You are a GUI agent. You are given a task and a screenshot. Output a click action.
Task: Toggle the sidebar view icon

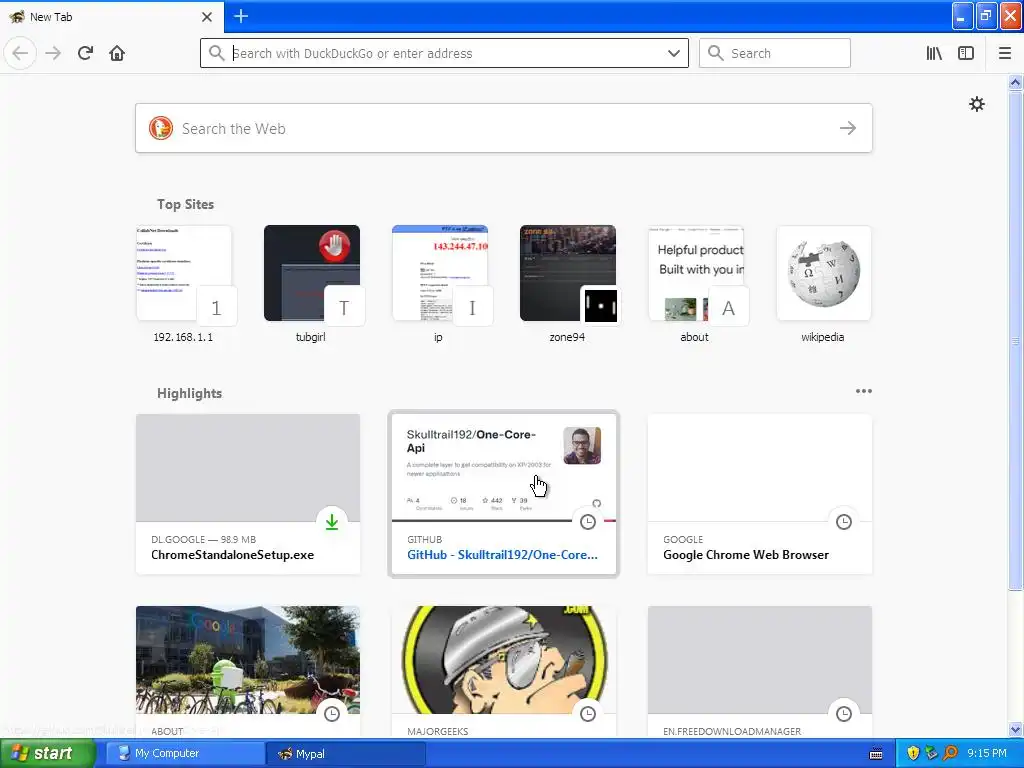[x=966, y=53]
